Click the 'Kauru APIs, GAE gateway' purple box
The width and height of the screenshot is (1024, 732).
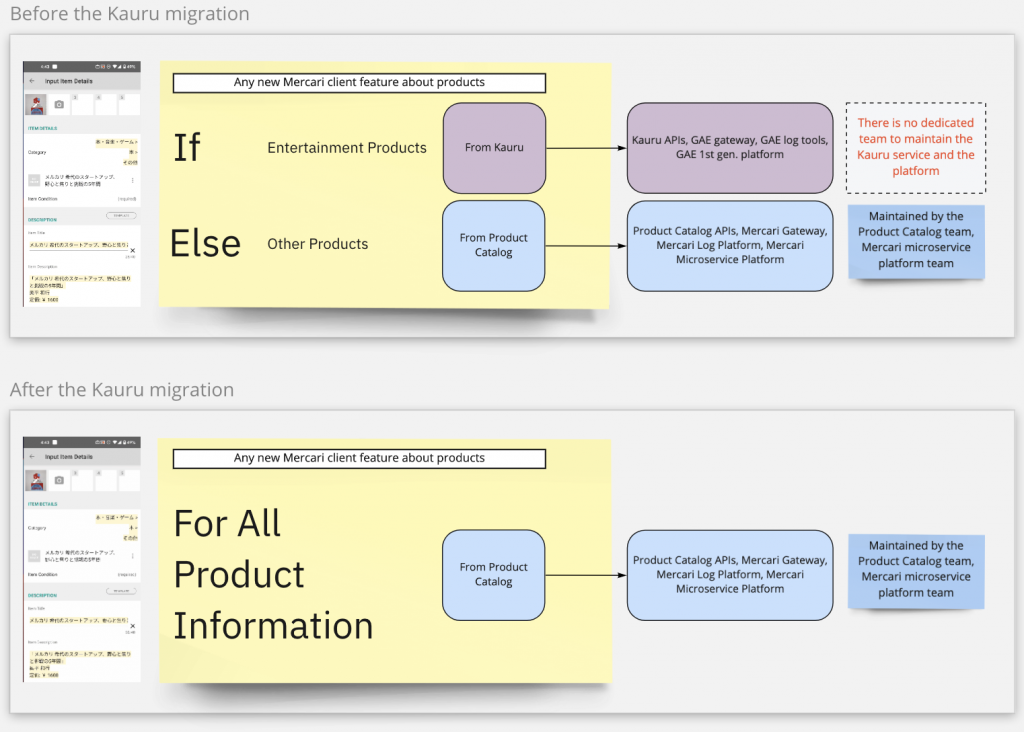(x=730, y=148)
